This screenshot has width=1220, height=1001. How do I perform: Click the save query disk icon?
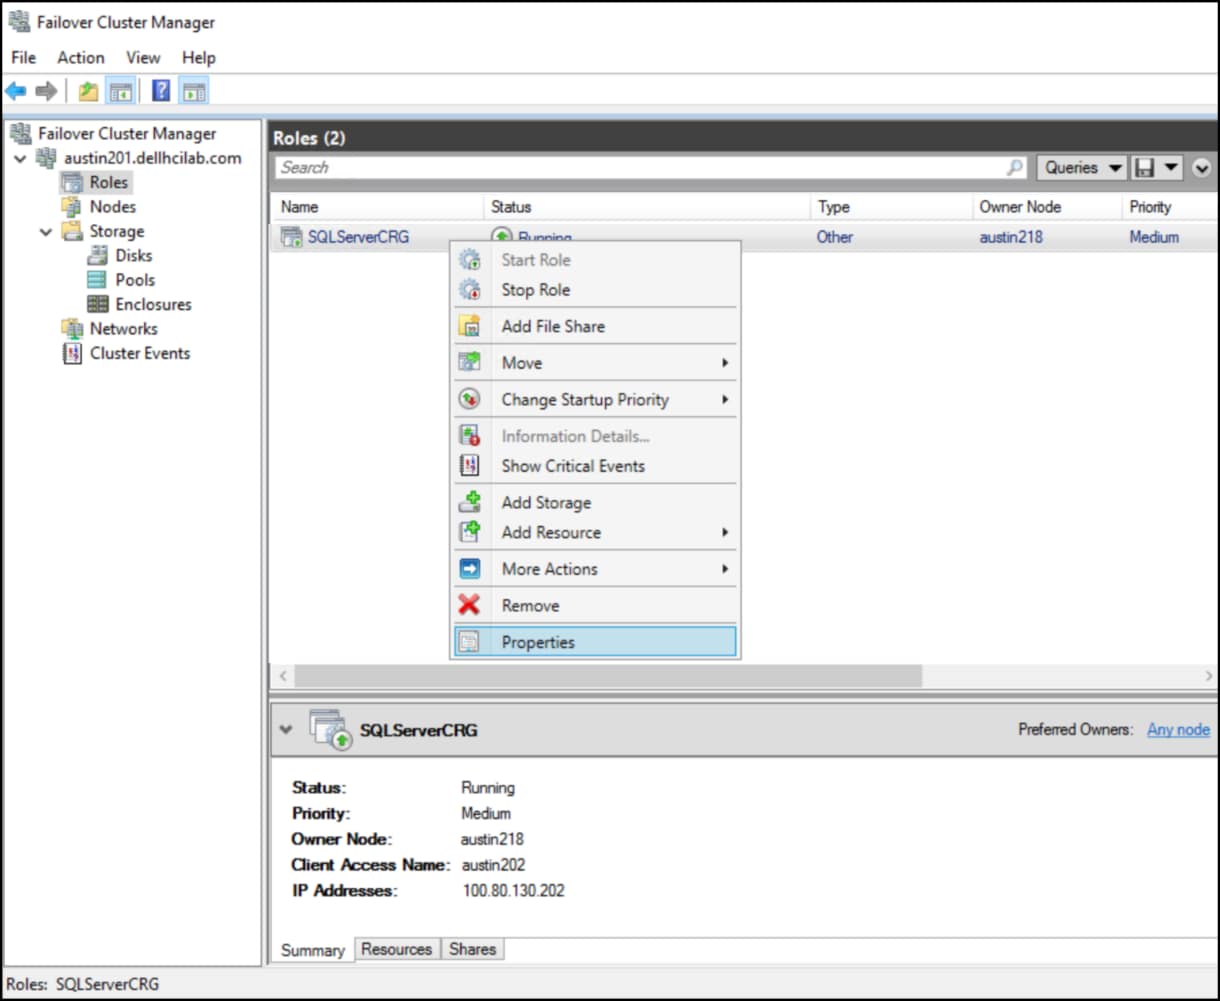[x=1146, y=168]
